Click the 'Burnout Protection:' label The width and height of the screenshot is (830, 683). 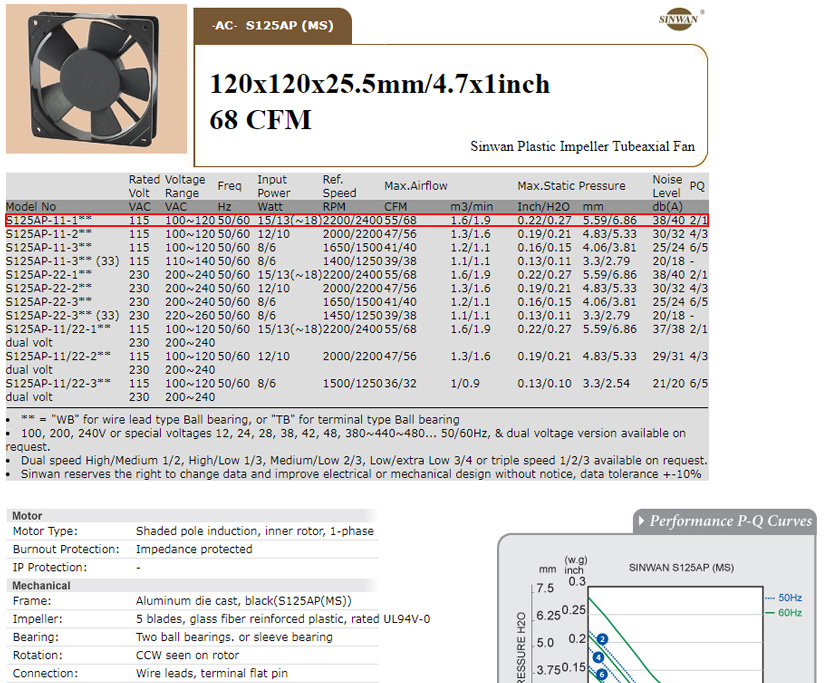(66, 549)
